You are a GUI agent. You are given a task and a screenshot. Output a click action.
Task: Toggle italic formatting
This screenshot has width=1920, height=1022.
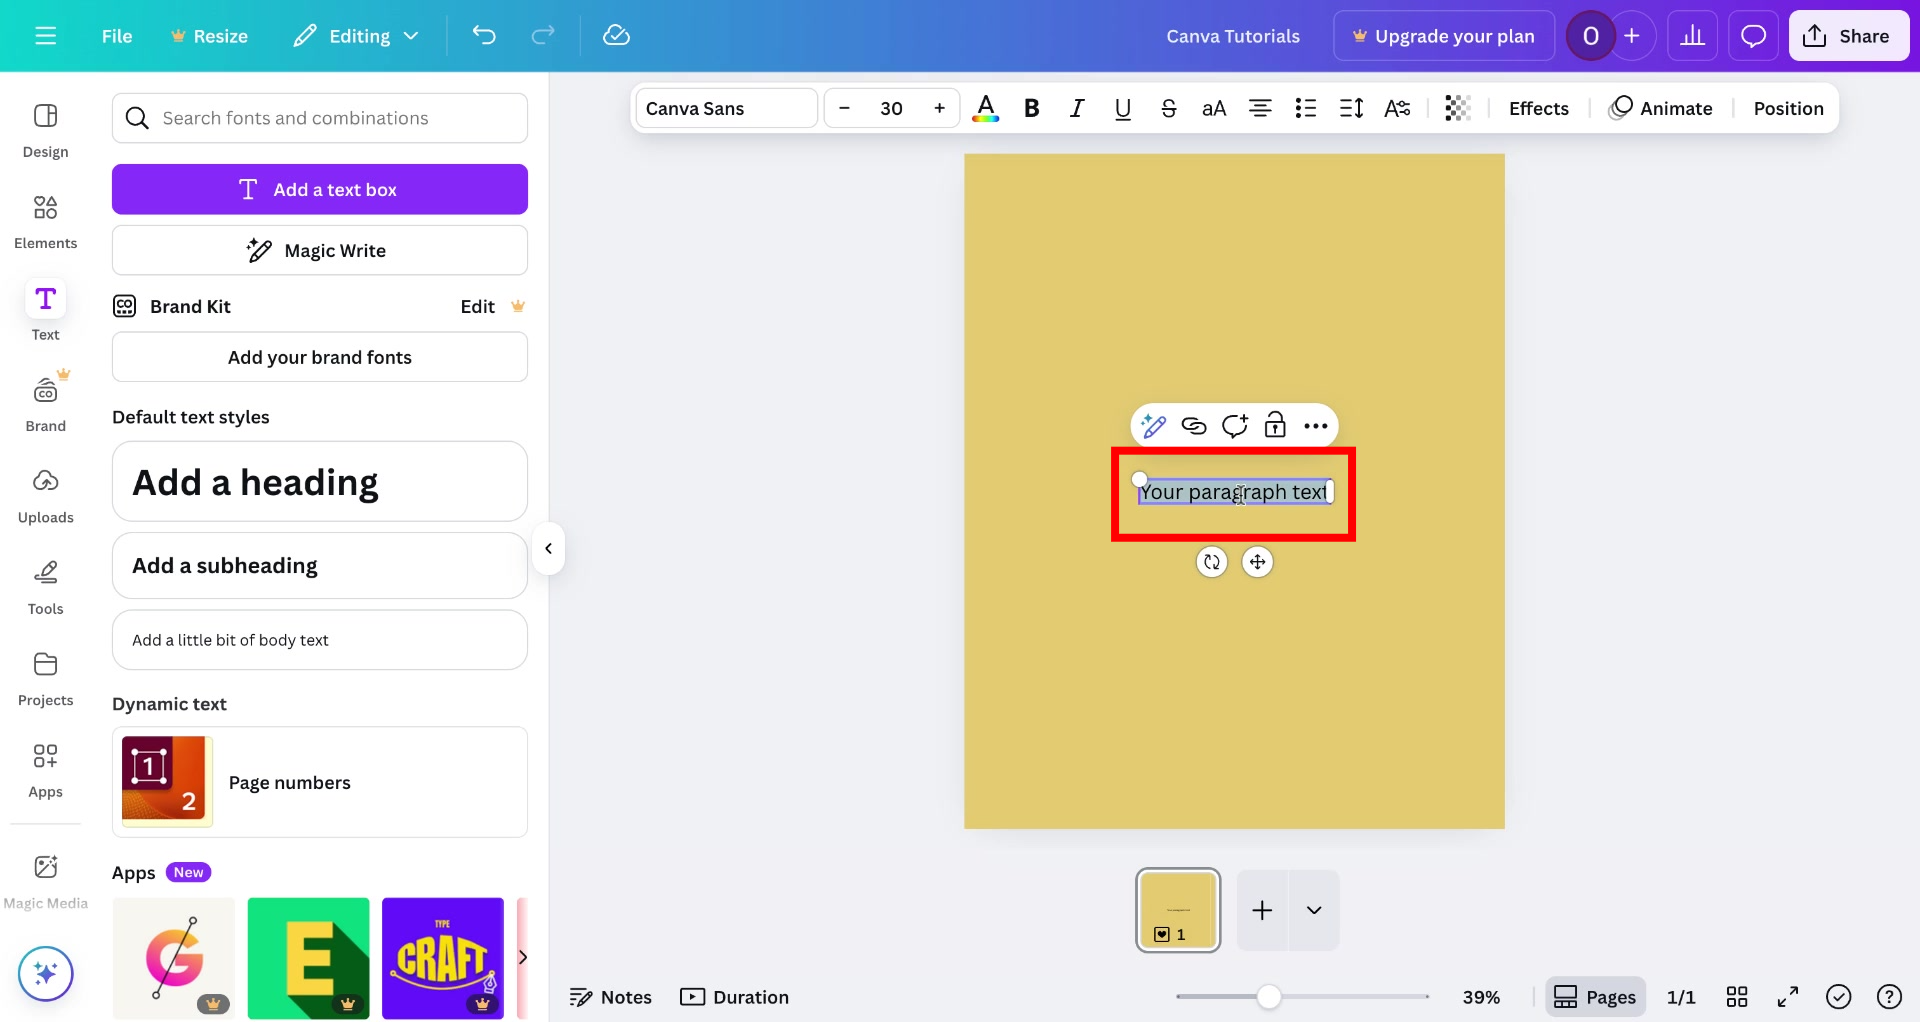[x=1077, y=108]
